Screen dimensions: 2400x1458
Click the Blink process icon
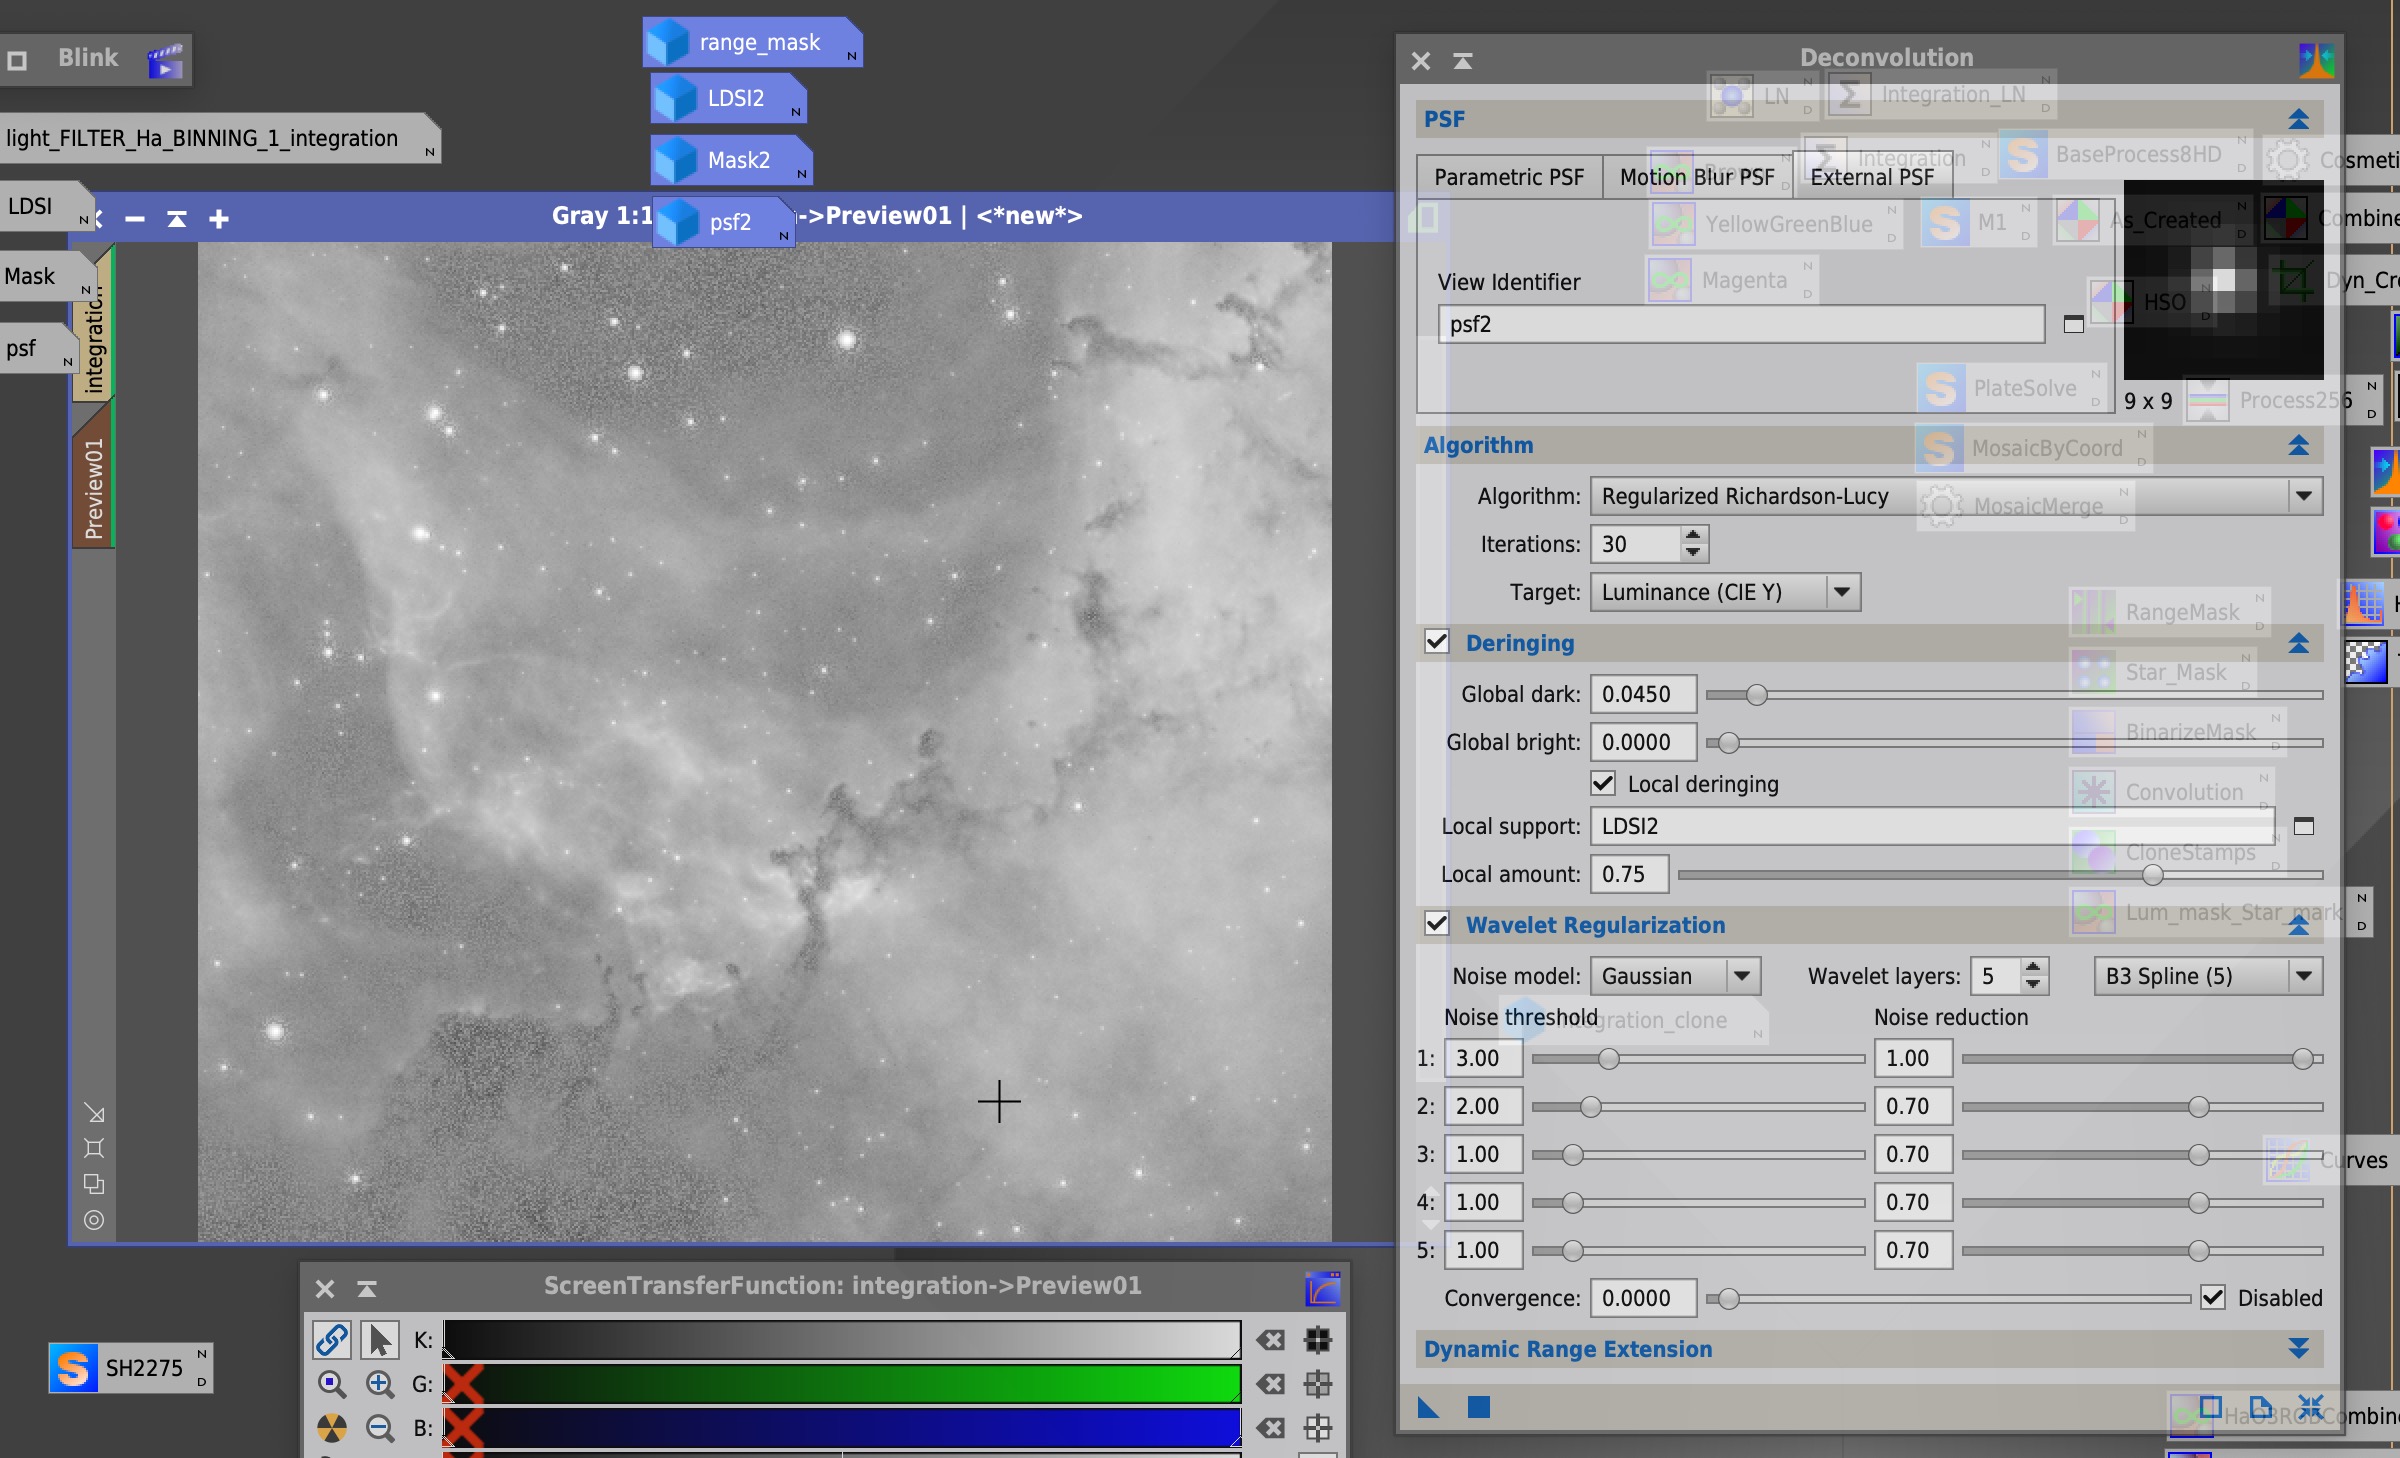click(x=165, y=60)
